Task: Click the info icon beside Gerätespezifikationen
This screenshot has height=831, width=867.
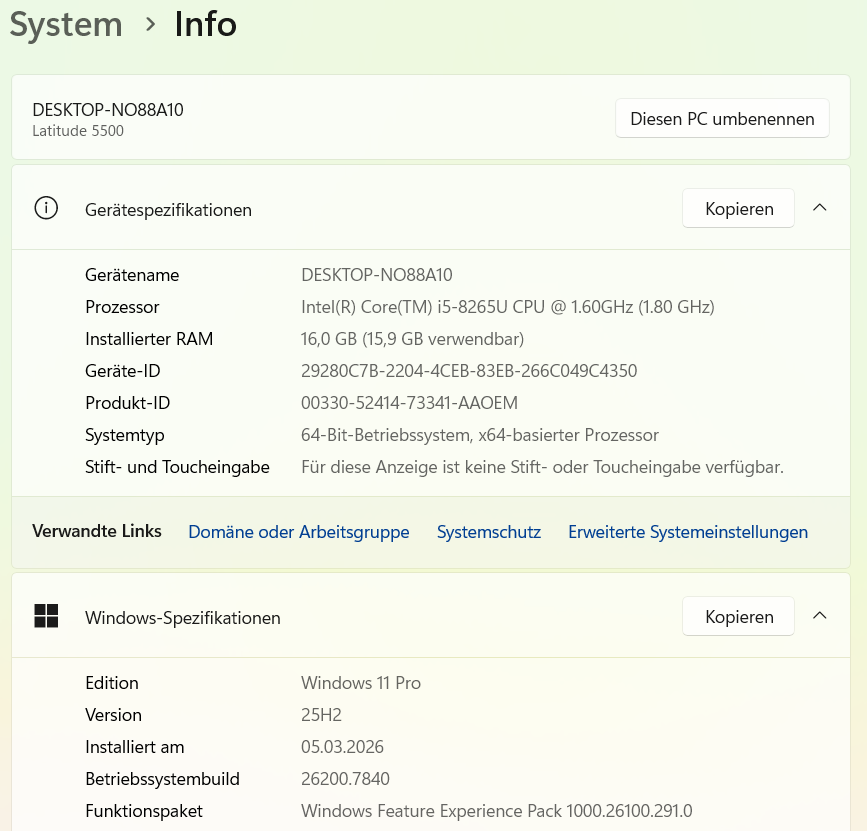Action: click(46, 208)
